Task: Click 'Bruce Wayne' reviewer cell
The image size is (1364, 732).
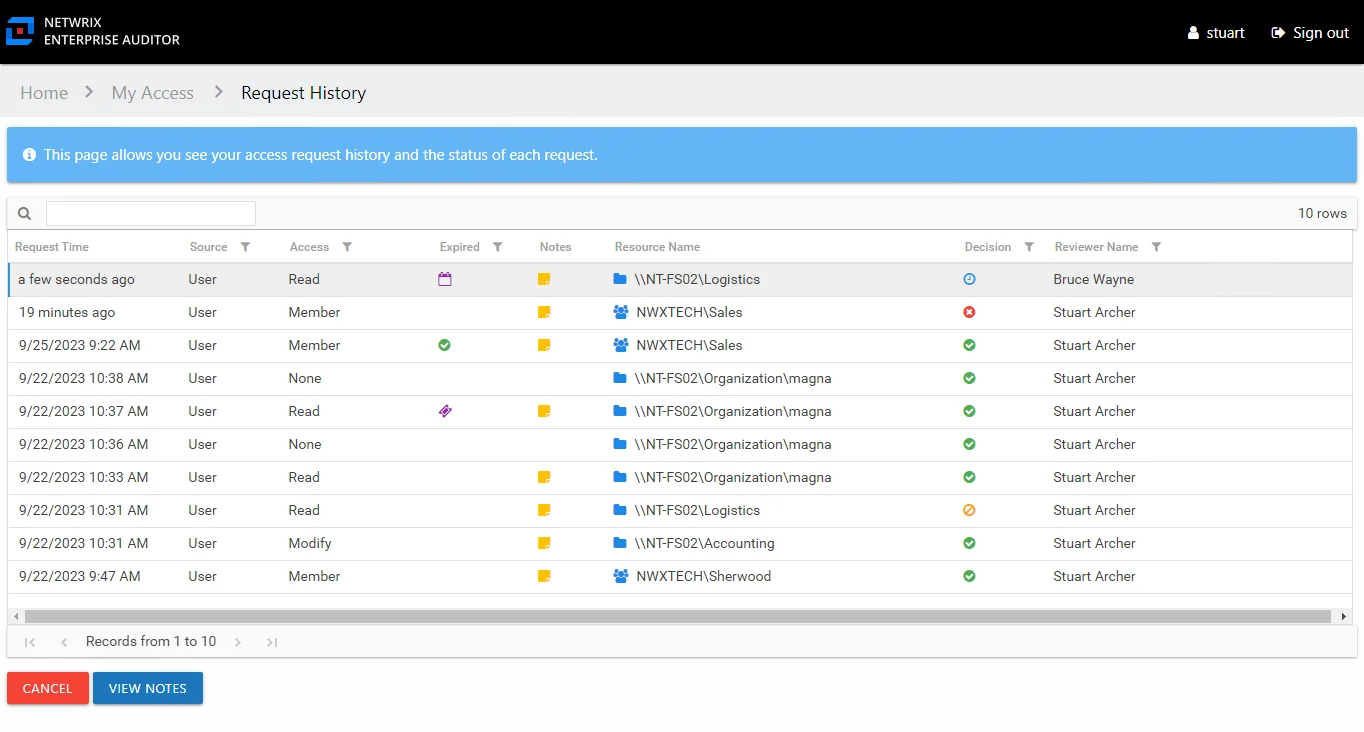Action: (1094, 280)
